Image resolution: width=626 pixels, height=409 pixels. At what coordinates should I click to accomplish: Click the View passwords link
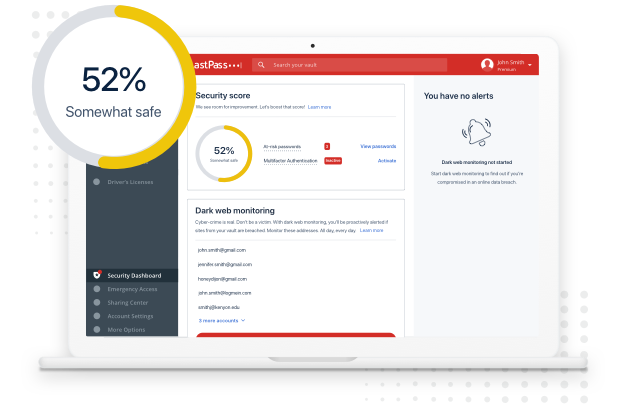click(x=378, y=146)
